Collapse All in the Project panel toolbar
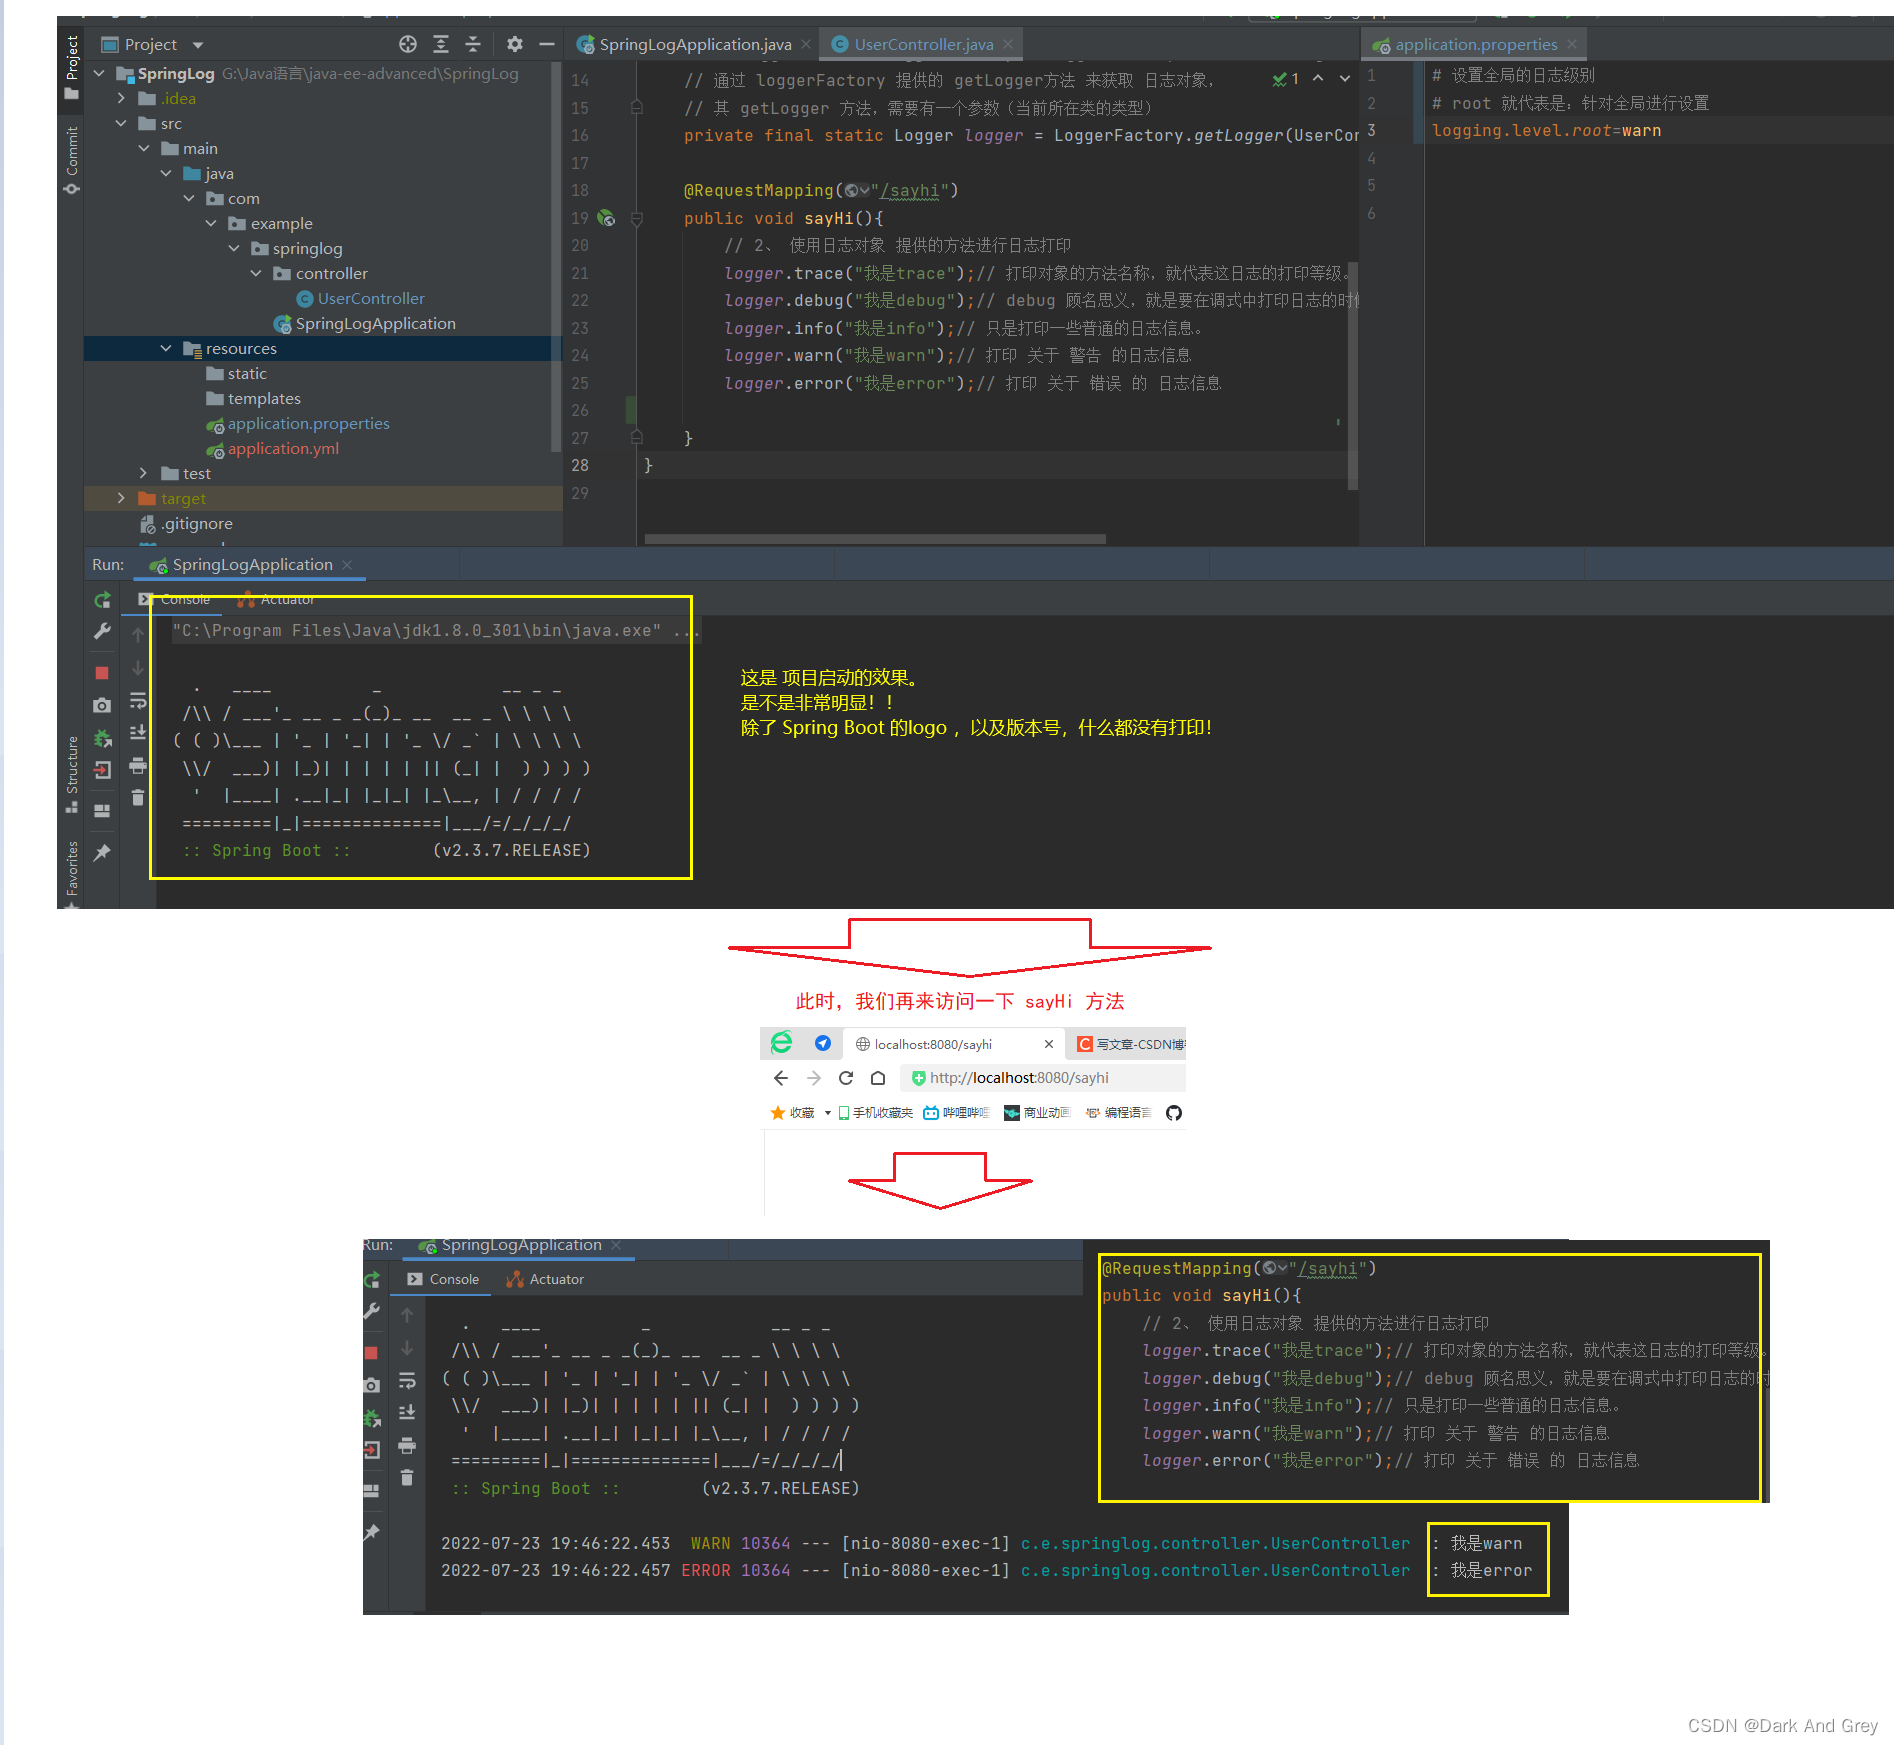This screenshot has width=1894, height=1745. click(473, 44)
